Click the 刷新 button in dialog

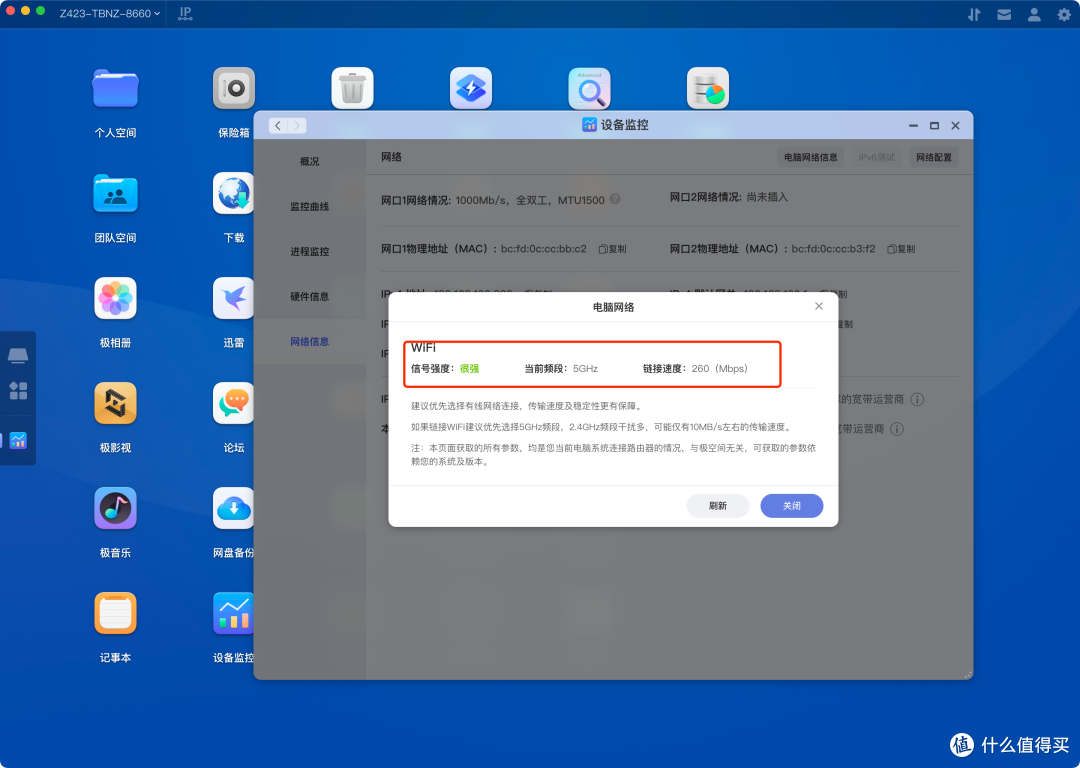click(x=718, y=506)
